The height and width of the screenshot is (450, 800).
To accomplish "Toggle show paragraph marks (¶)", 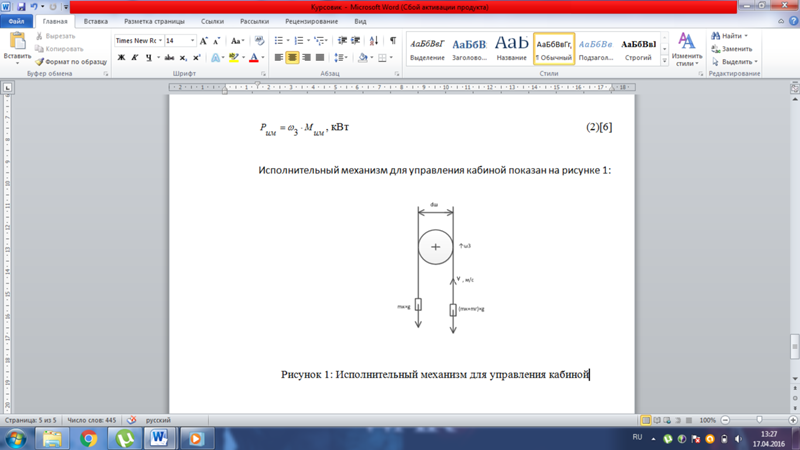I will [x=393, y=41].
